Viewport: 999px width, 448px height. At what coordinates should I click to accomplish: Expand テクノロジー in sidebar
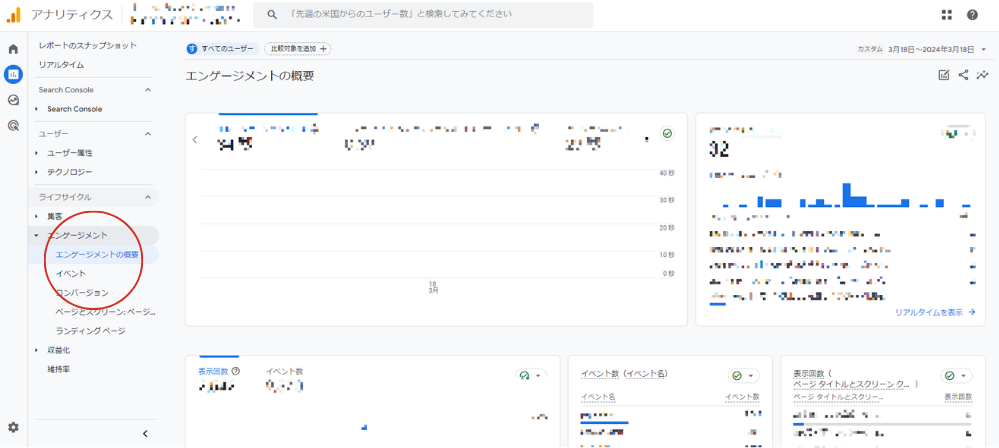tap(69, 172)
